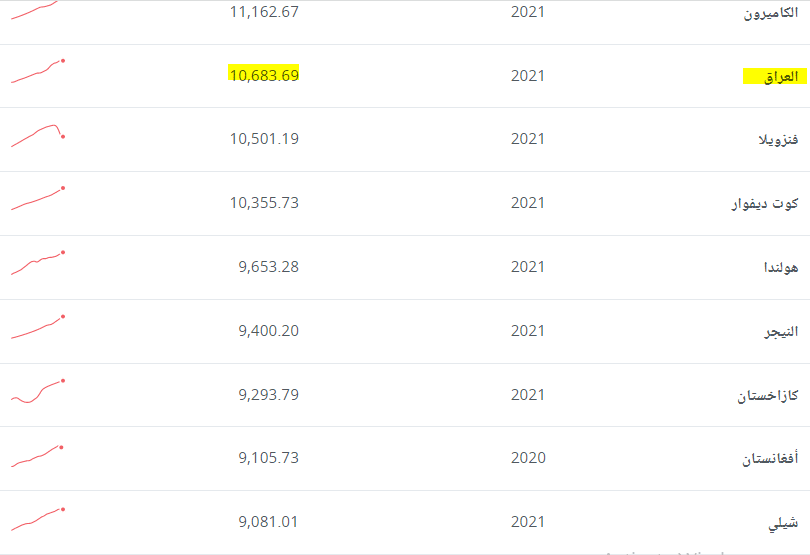
Task: Click the هولندا country link
Action: pos(780,268)
